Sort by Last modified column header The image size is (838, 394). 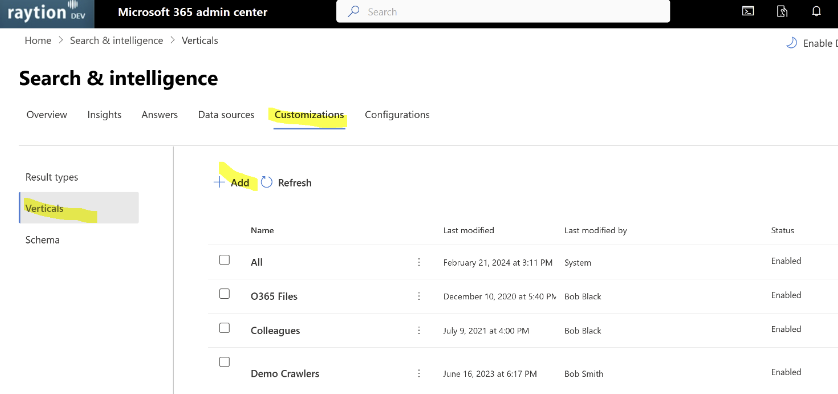[x=469, y=230]
